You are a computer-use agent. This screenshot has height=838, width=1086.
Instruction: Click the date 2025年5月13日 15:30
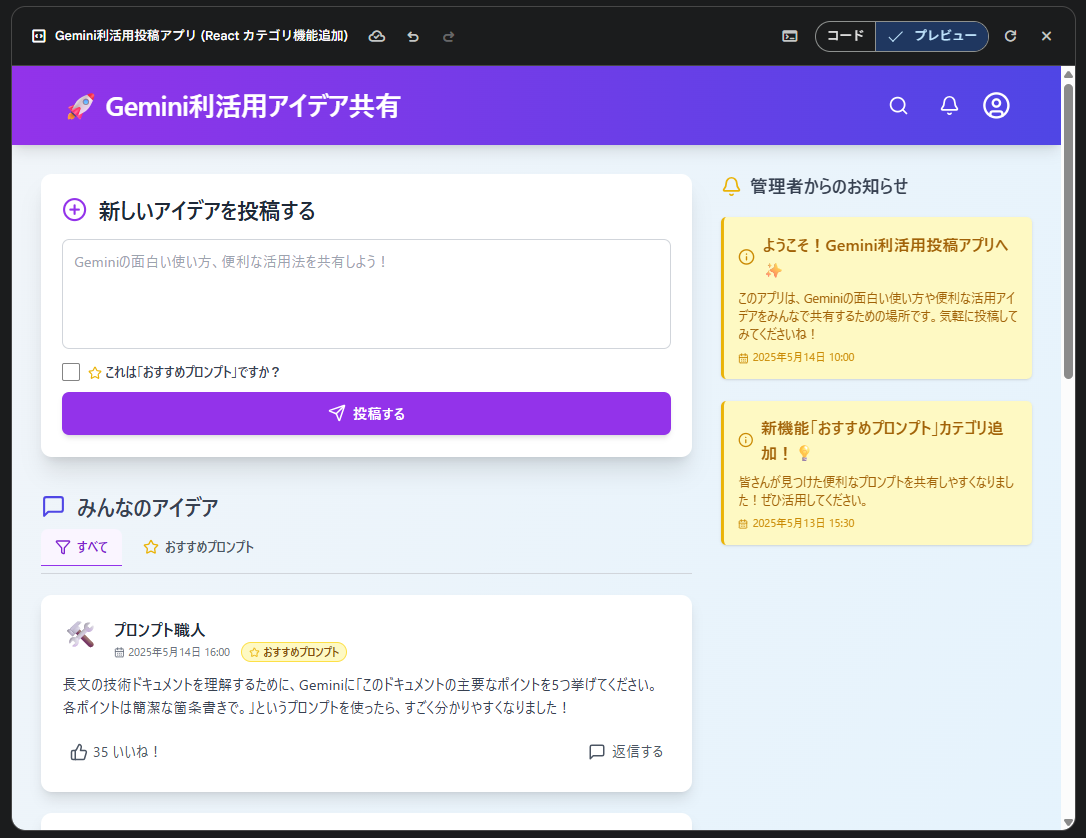tap(803, 524)
